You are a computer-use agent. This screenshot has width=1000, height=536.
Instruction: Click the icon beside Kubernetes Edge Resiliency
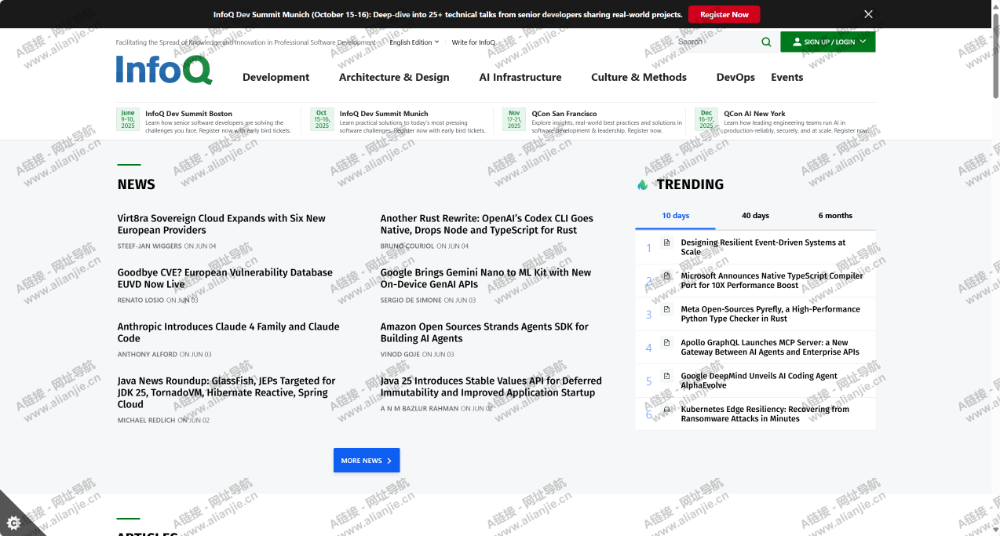[666, 409]
